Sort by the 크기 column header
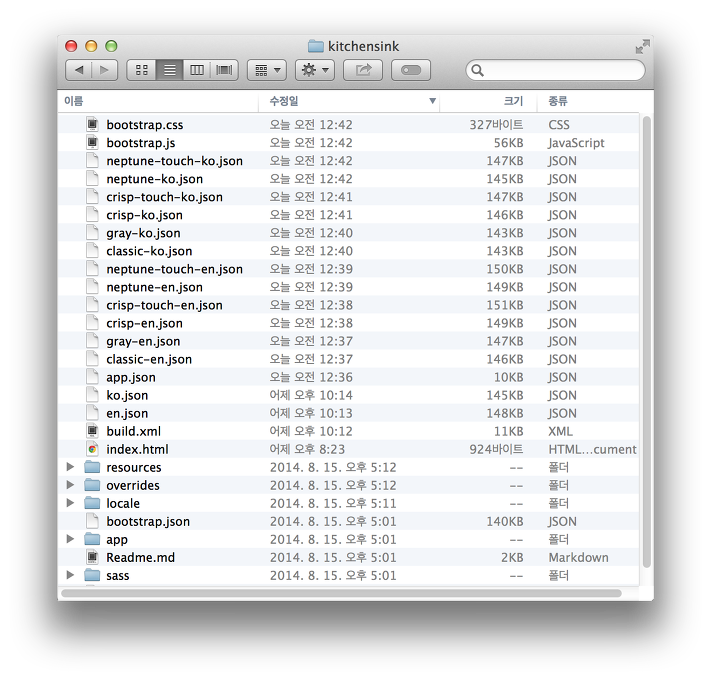The width and height of the screenshot is (711, 680). point(488,101)
